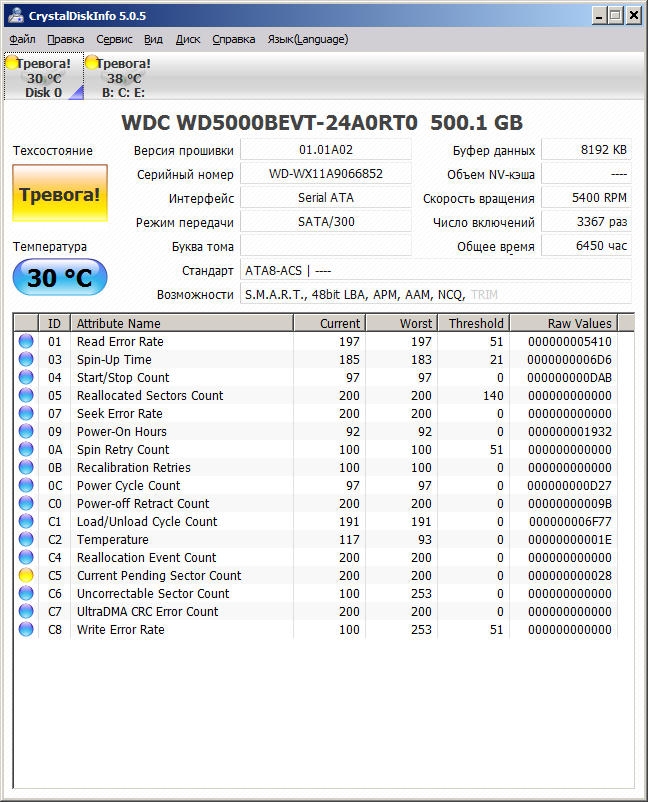Click status icon for Temperature attribute
The width and height of the screenshot is (648, 802).
tap(26, 539)
